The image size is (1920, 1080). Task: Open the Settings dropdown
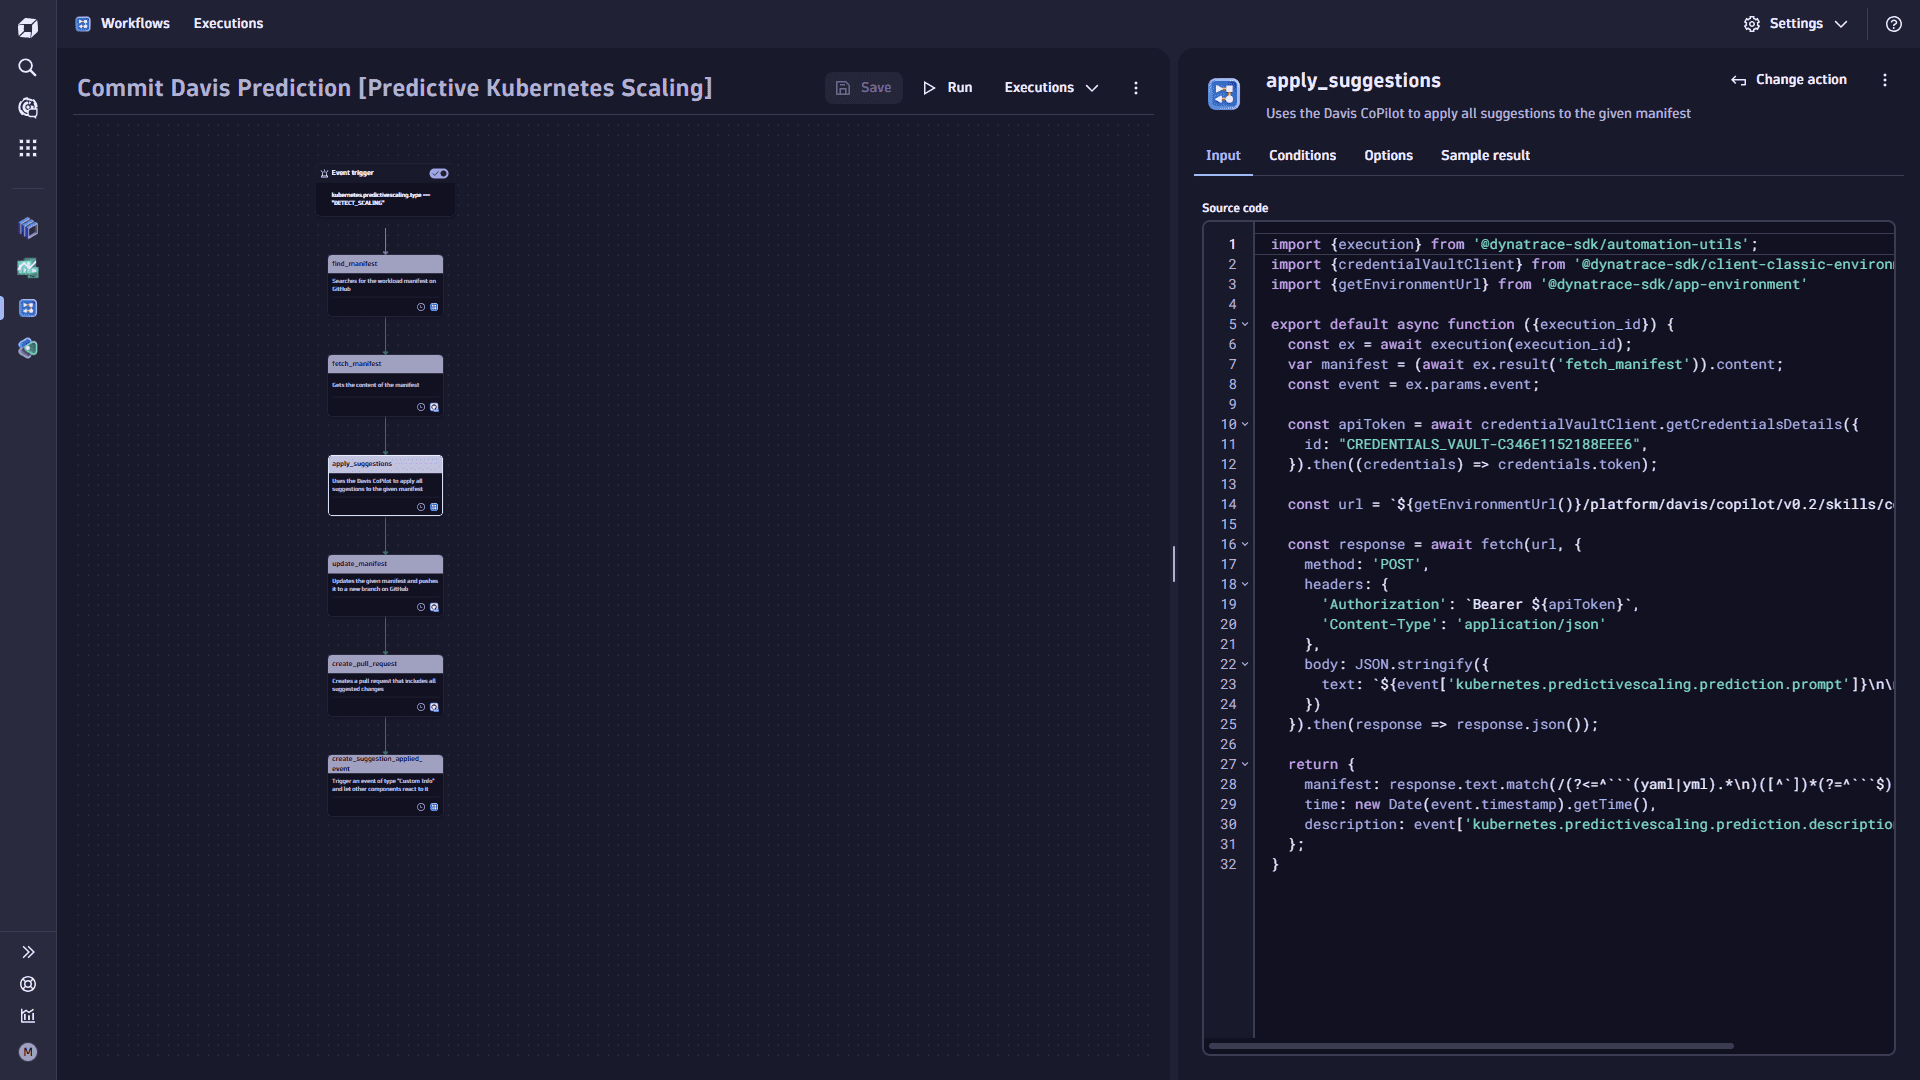(x=1796, y=24)
